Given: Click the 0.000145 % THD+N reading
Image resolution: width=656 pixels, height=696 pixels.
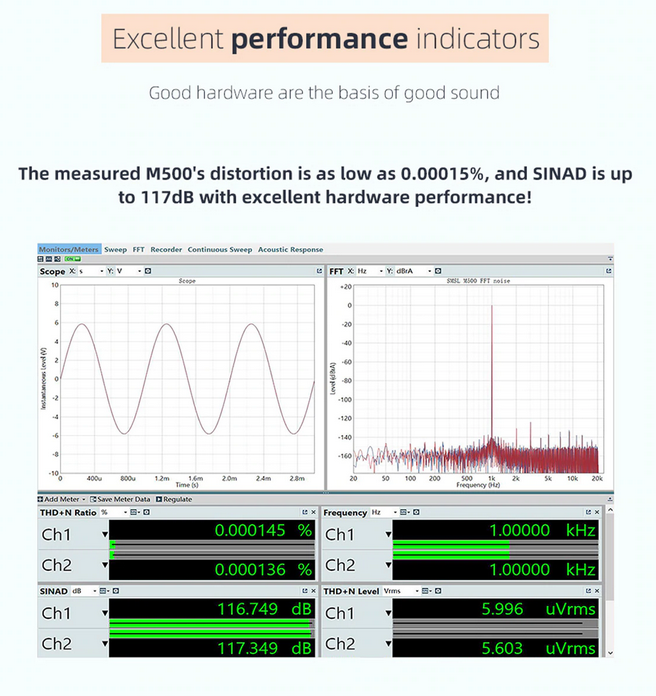Looking at the screenshot, I should tap(263, 530).
